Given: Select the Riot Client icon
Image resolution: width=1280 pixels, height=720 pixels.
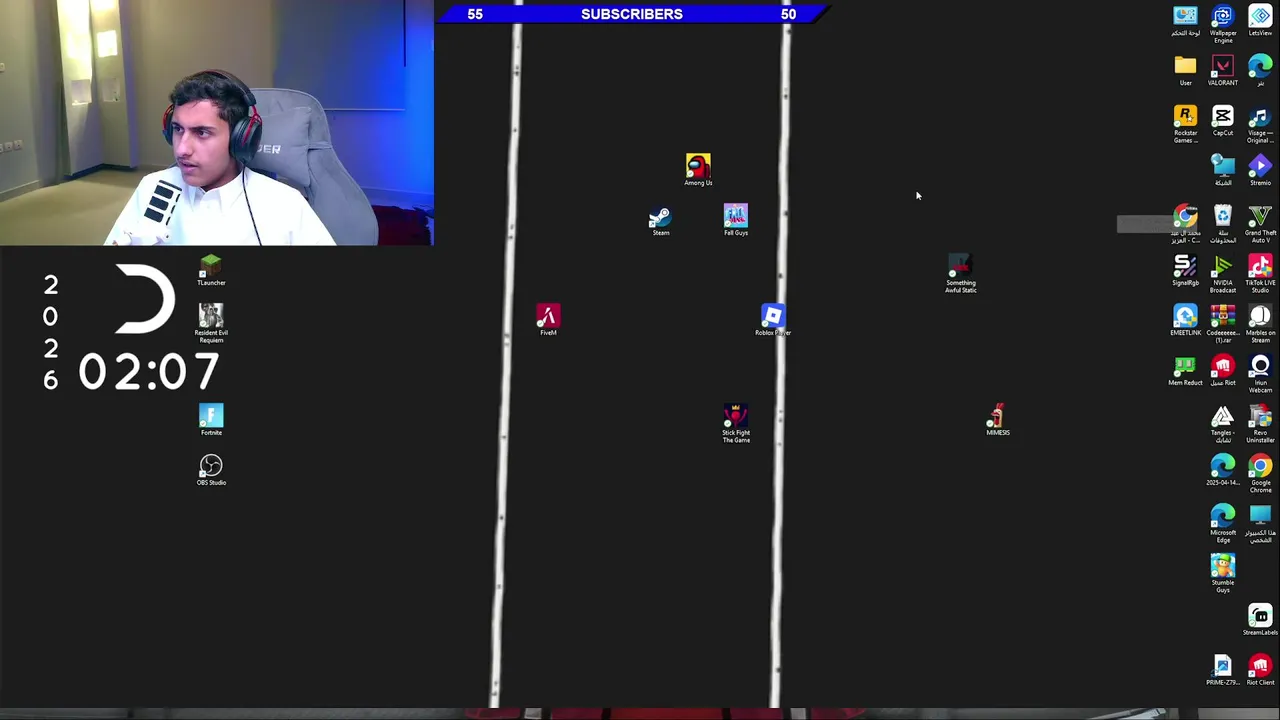Looking at the screenshot, I should coord(1260,670).
